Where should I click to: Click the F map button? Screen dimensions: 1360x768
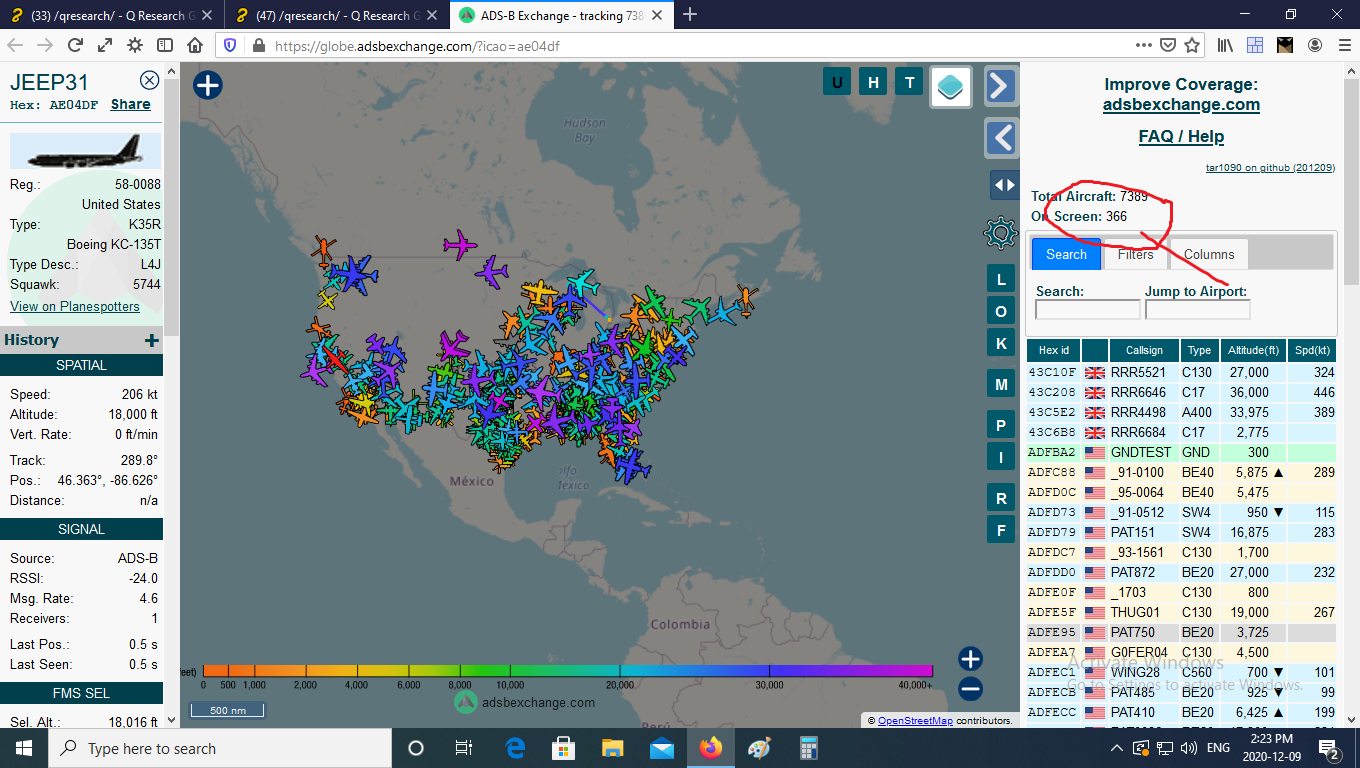(x=1001, y=529)
